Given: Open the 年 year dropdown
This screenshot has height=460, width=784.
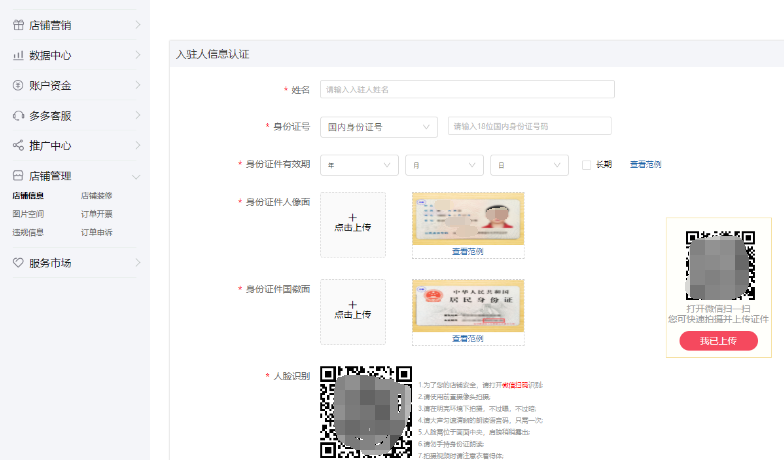Looking at the screenshot, I should [x=359, y=165].
